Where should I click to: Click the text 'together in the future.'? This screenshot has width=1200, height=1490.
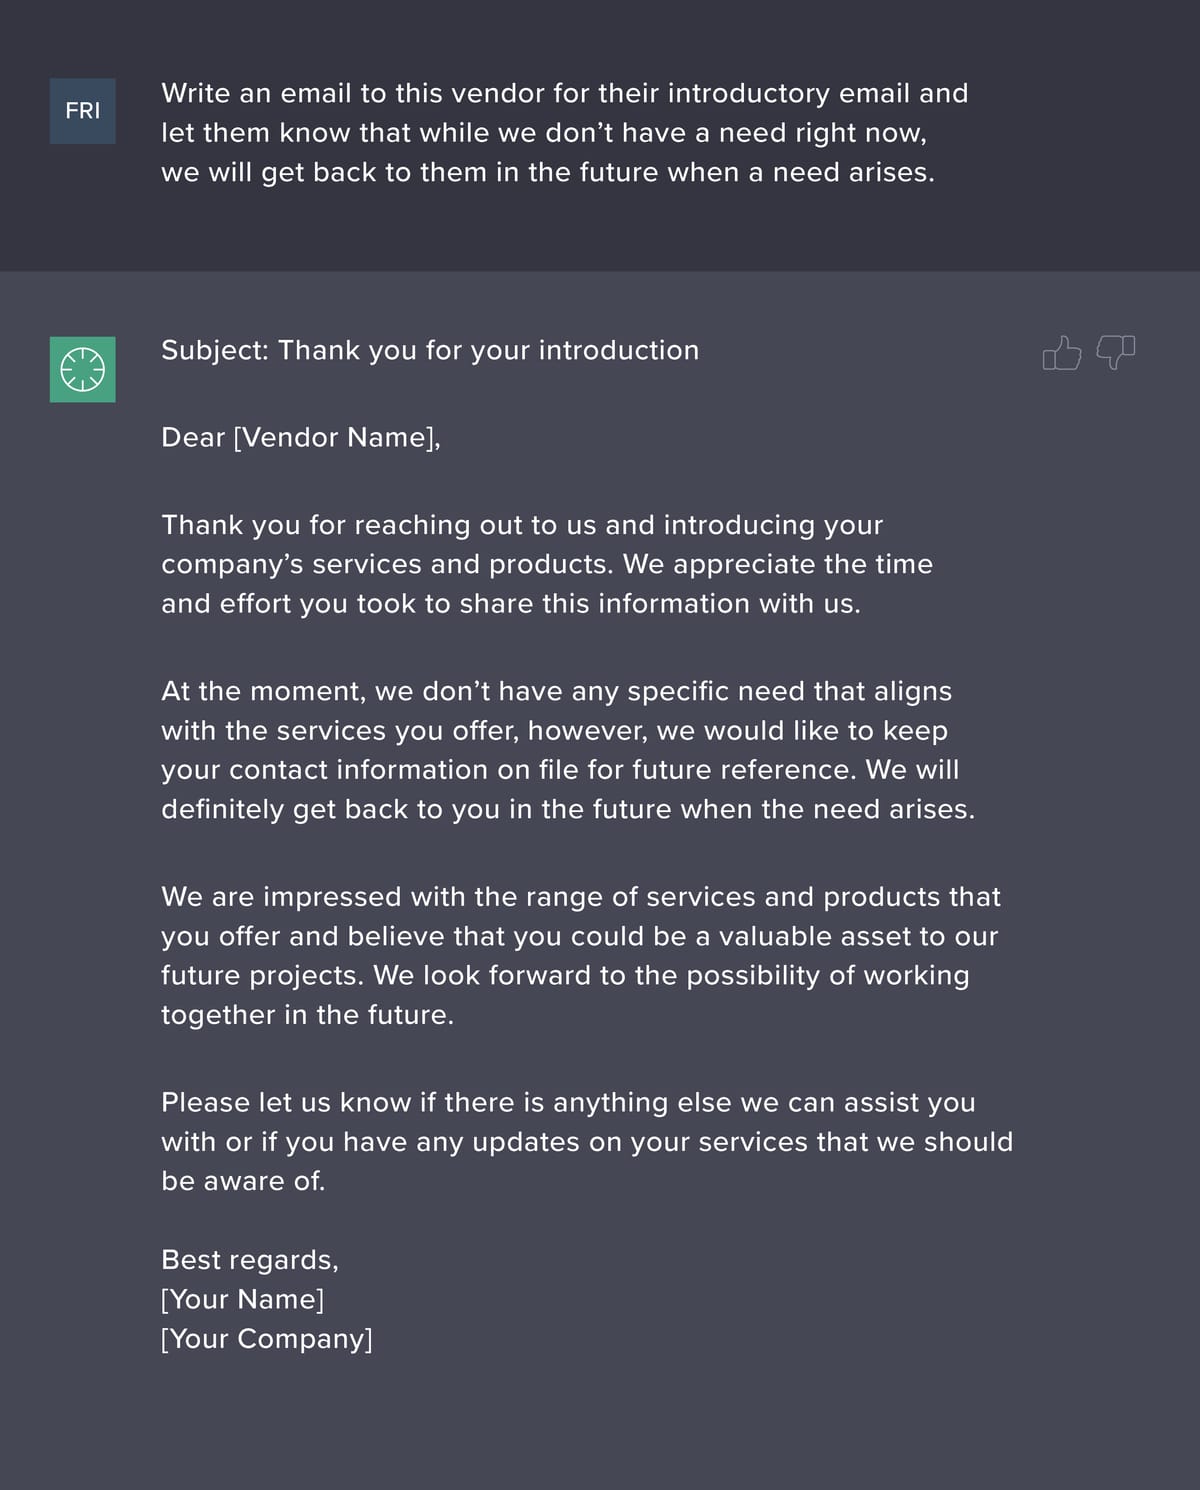pos(307,1015)
